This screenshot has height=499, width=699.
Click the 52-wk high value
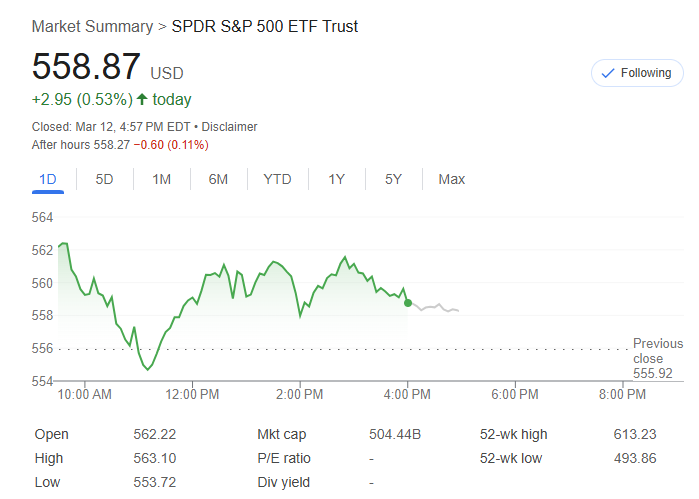pyautogui.click(x=635, y=435)
